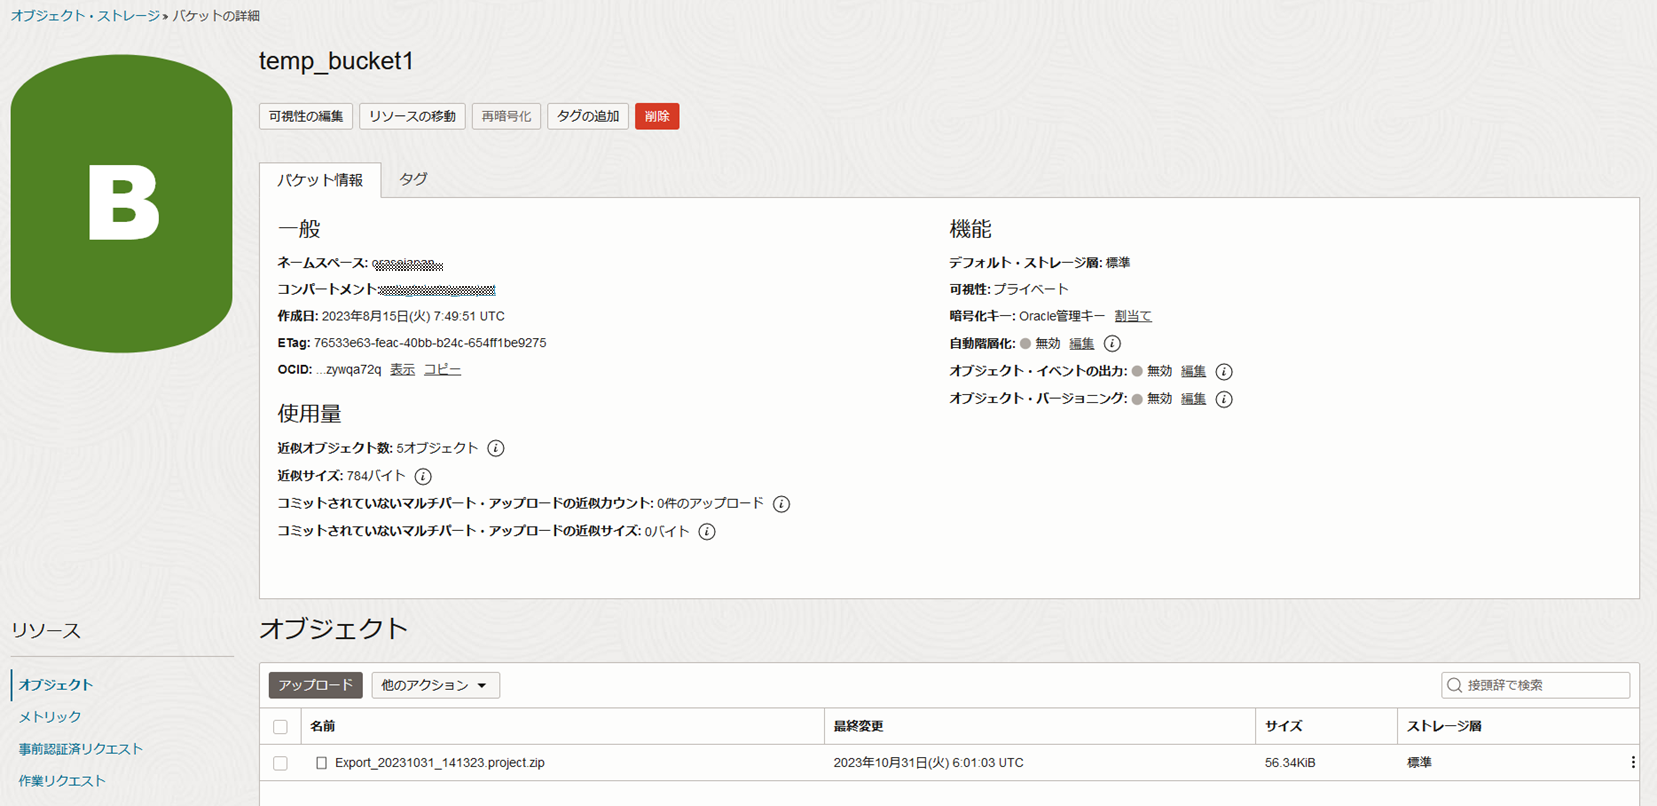Image resolution: width=1657 pixels, height=806 pixels.
Task: Click 割当て link for encryption key
Action: click(x=1133, y=316)
